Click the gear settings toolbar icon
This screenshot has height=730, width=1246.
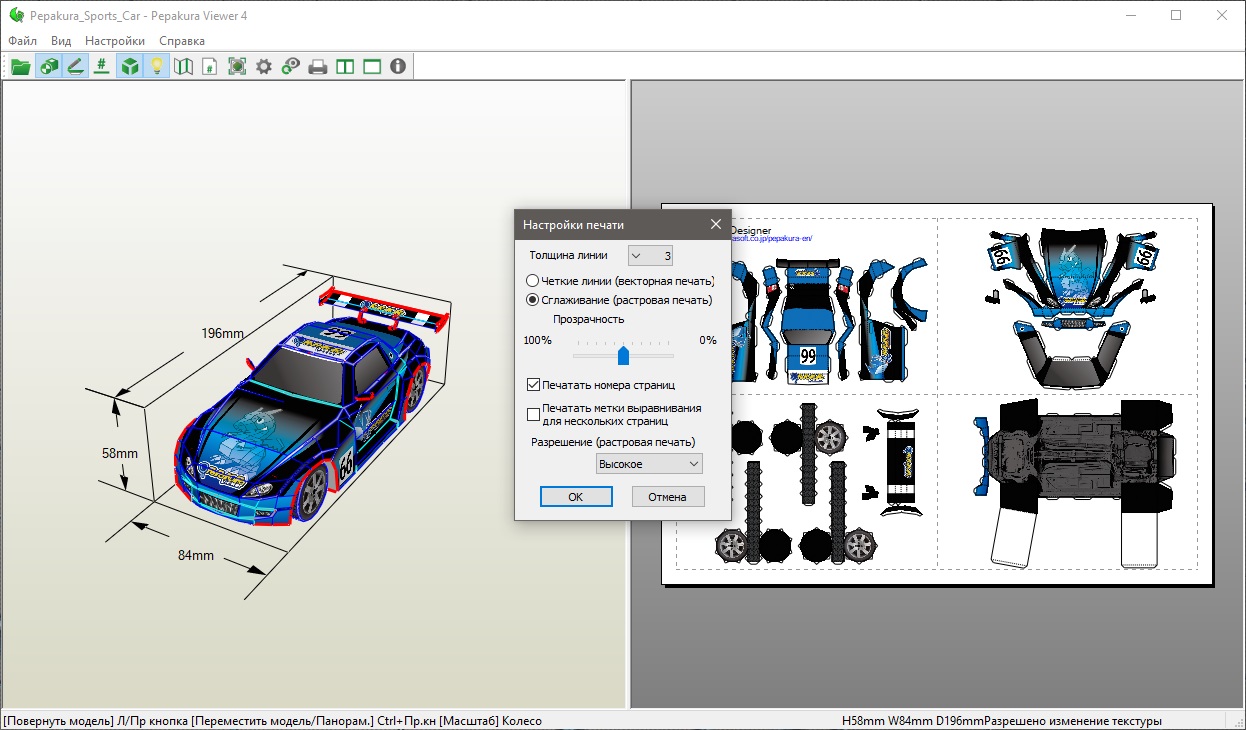(264, 67)
